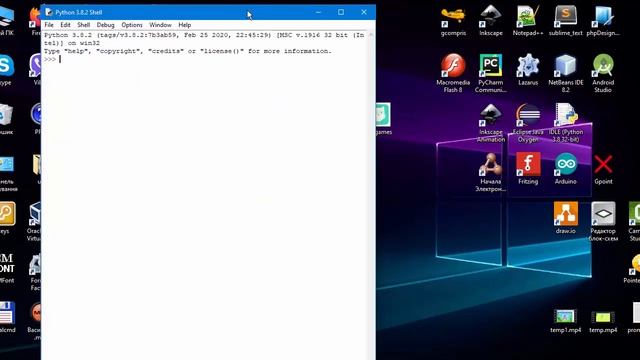Select the Oracle VirtualBox desktop icon
640x360 pixels.
tap(34, 222)
